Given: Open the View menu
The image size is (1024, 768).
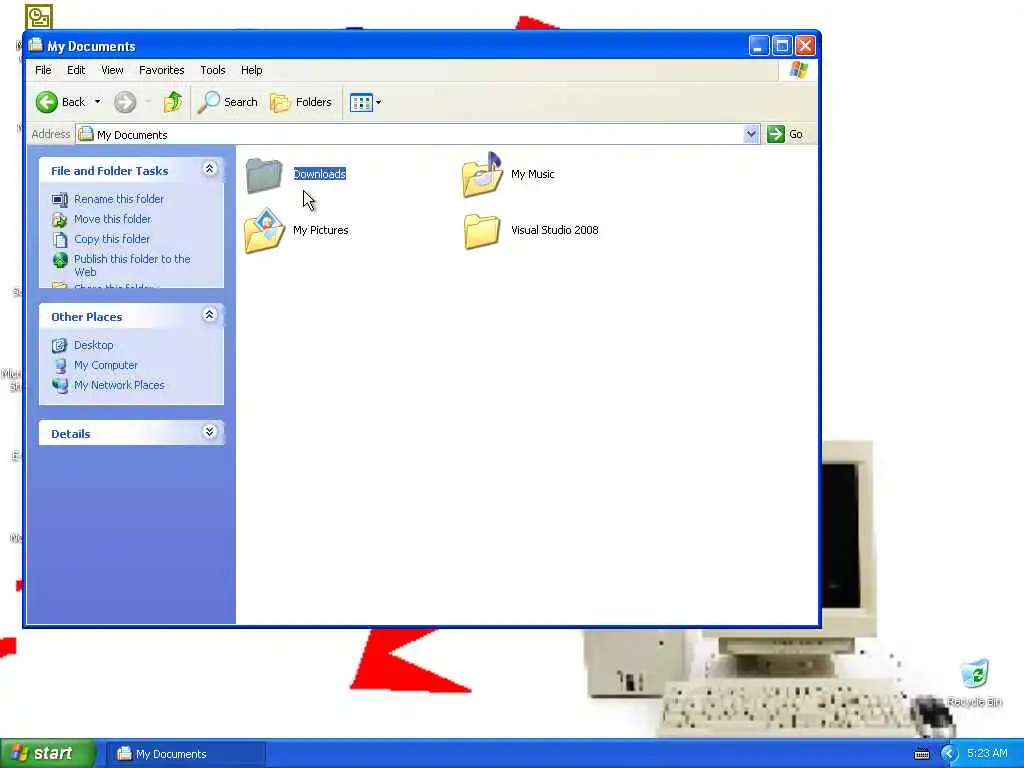Looking at the screenshot, I should tap(112, 70).
